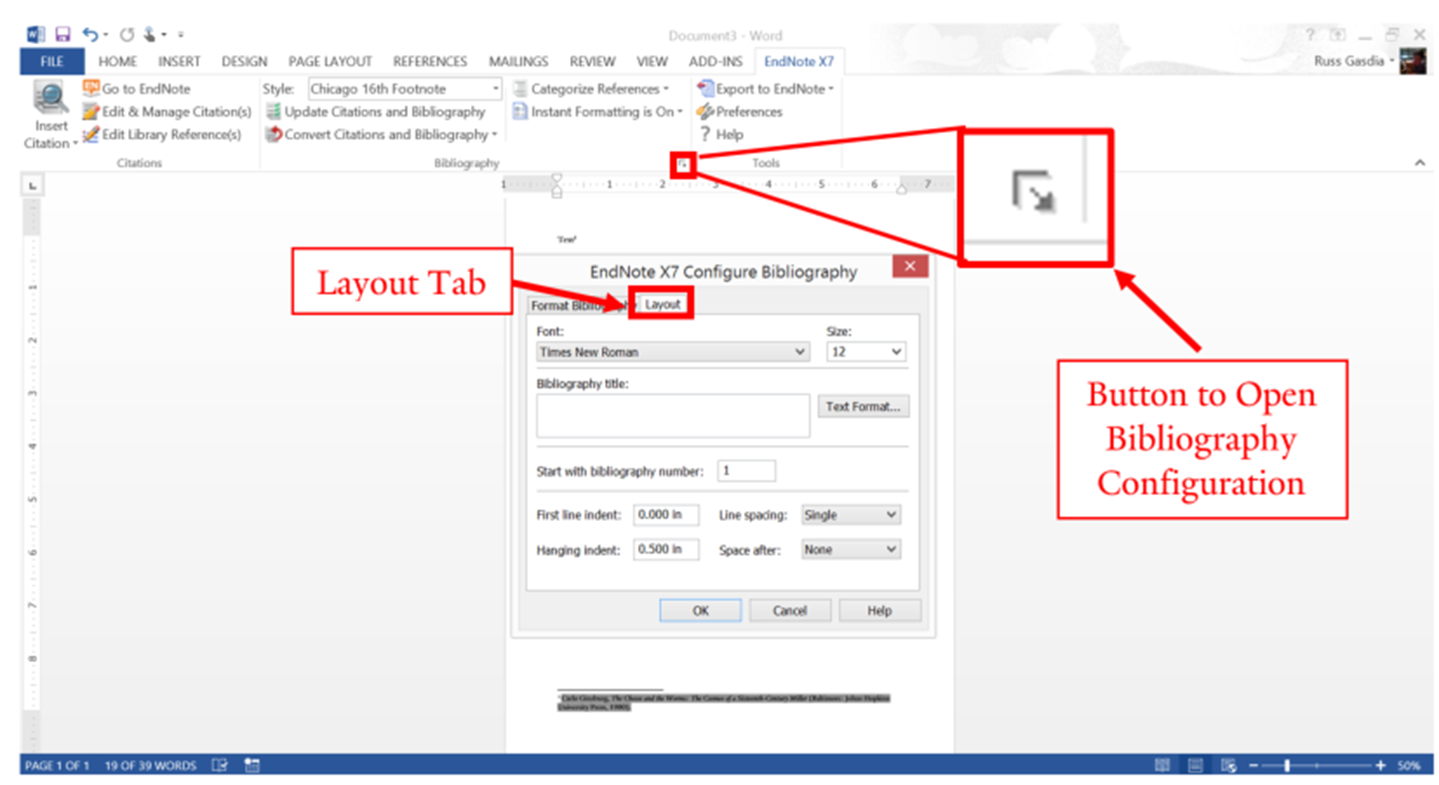Open the Export to EndNote menu
This screenshot has height=785, width=1439.
coord(765,89)
